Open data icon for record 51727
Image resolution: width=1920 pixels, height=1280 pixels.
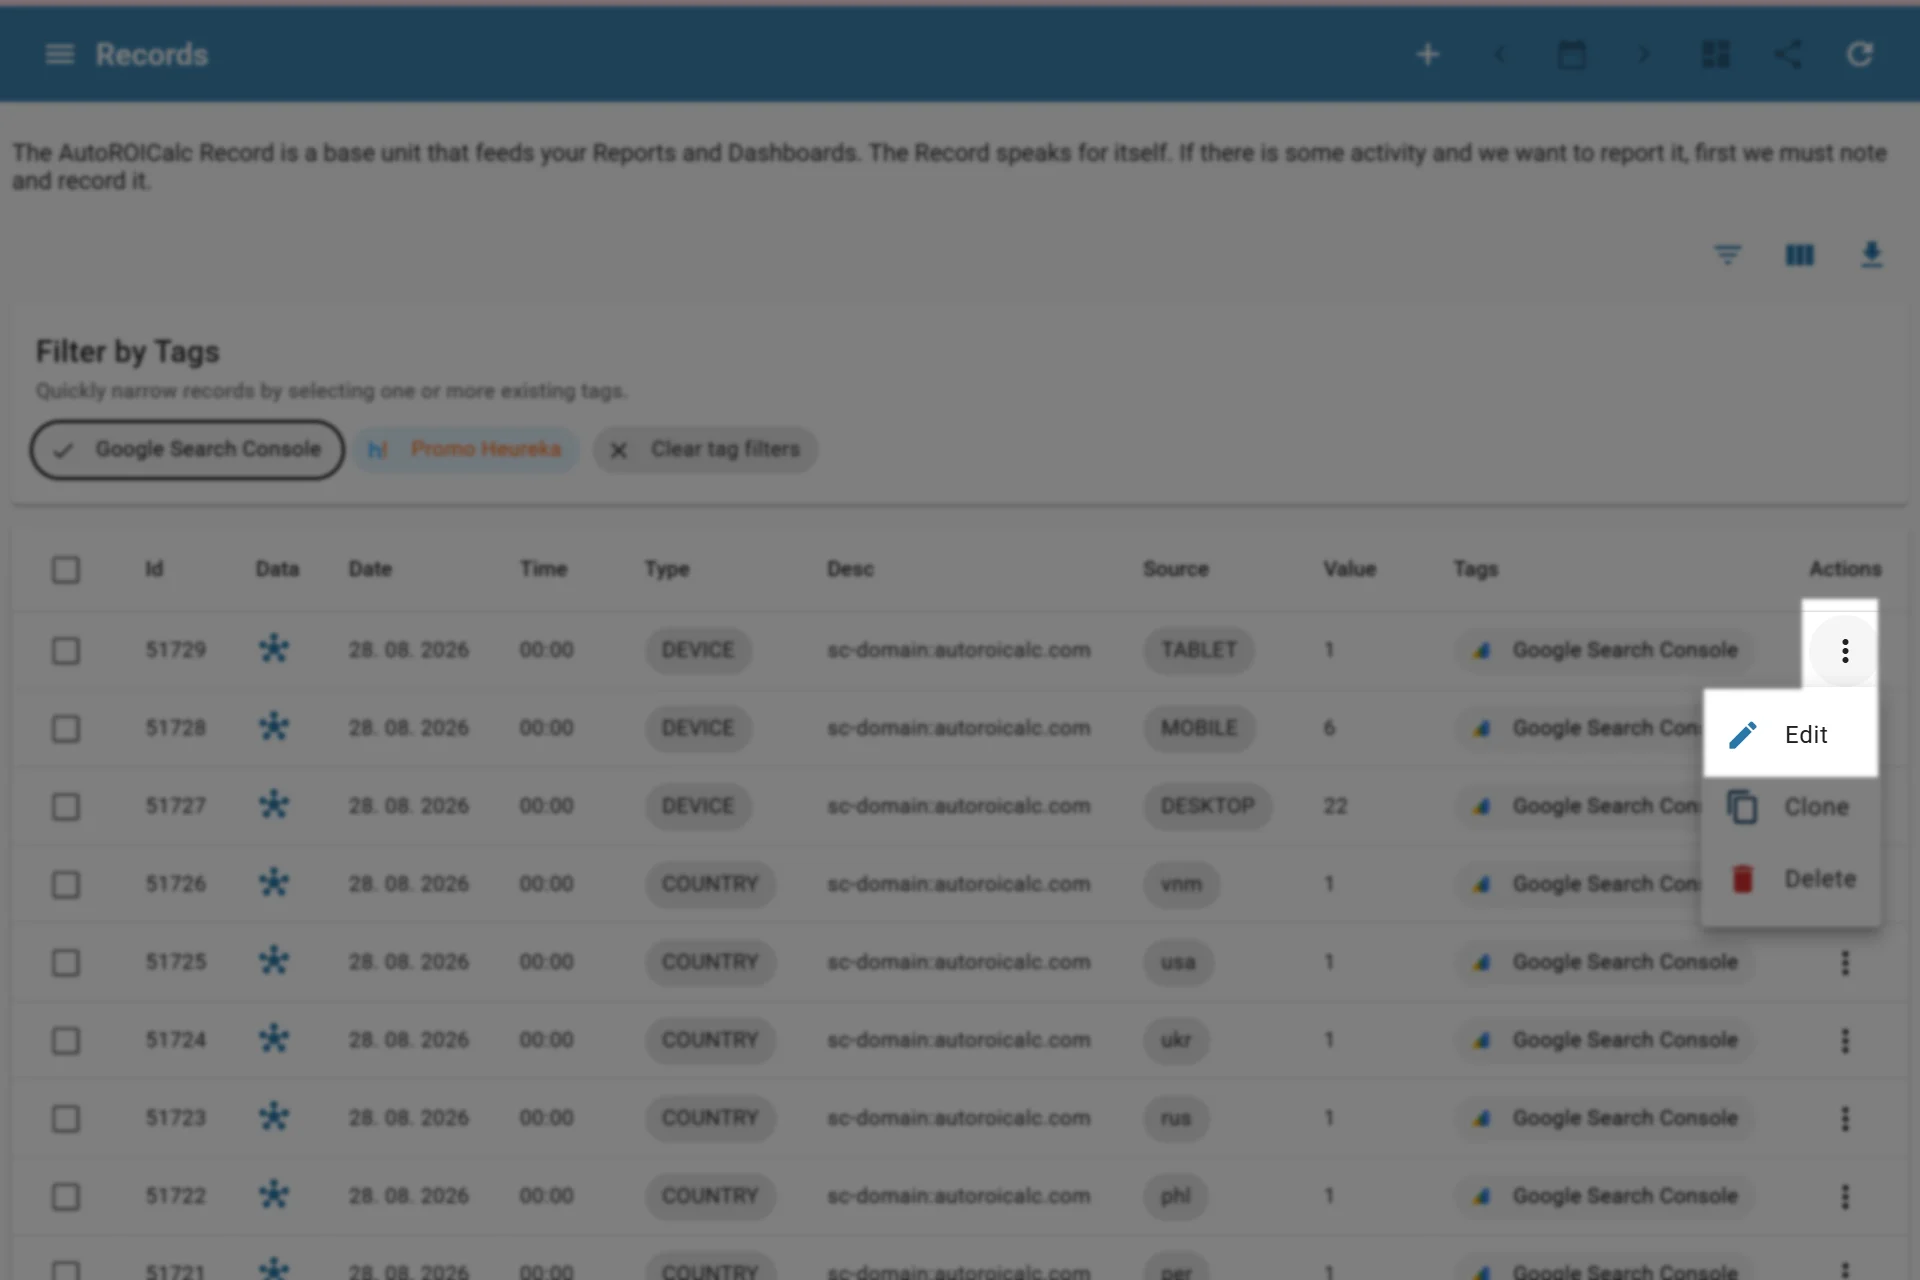[274, 805]
